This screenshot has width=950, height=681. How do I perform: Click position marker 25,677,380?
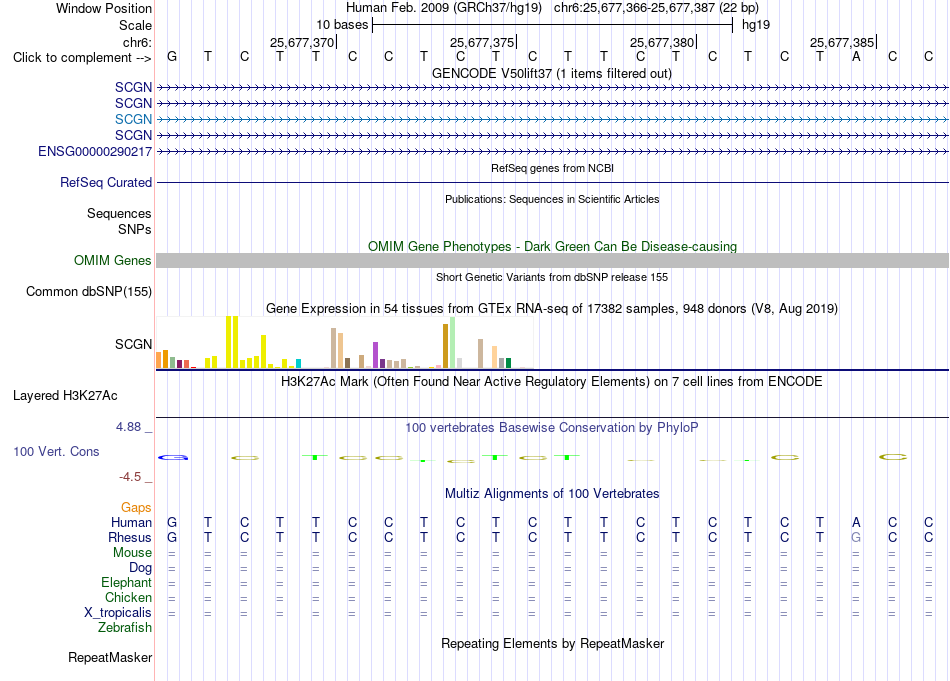pyautogui.click(x=662, y=42)
